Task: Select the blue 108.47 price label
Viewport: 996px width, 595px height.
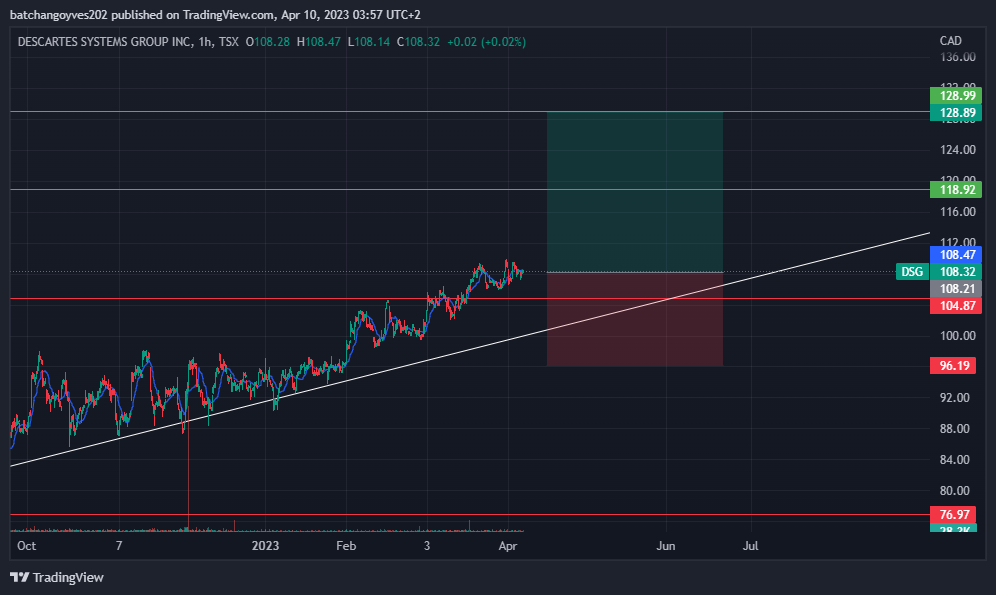Action: 955,255
